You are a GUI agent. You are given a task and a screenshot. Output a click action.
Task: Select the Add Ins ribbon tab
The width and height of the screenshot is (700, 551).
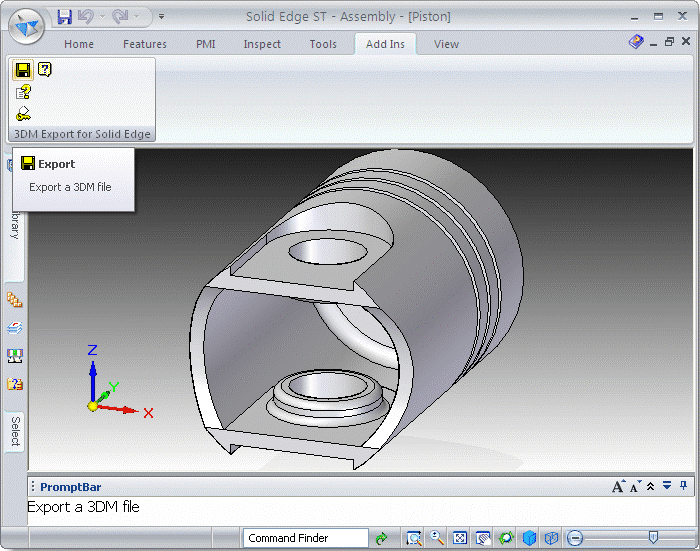385,44
